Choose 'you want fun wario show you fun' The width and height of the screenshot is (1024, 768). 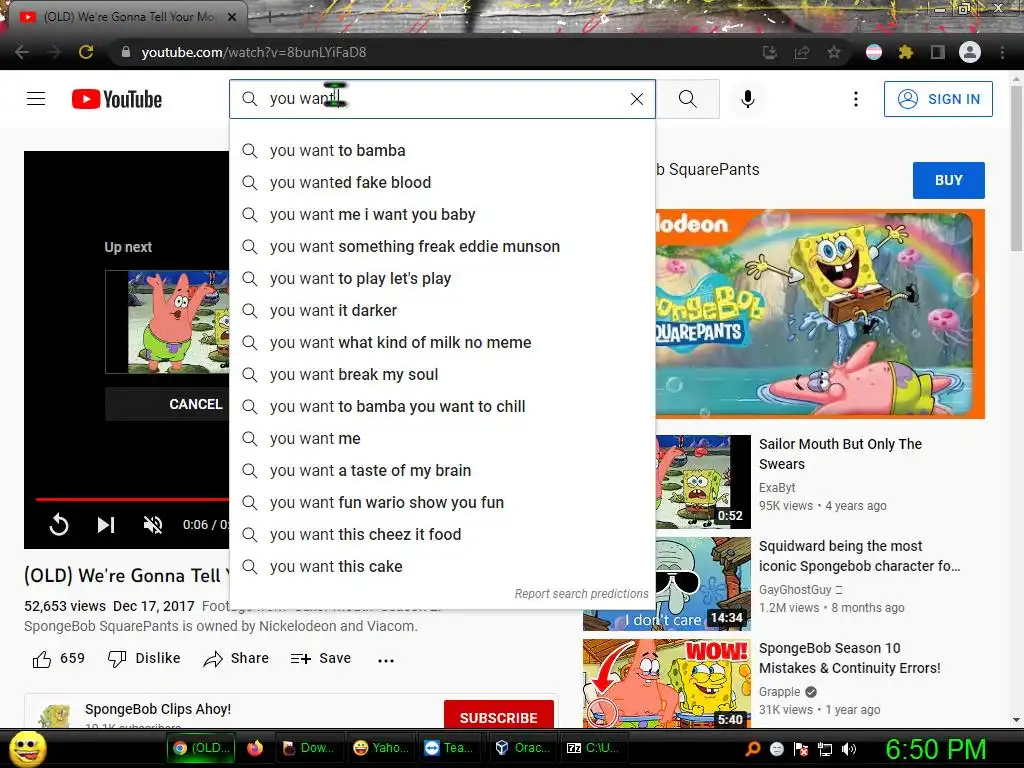442,502
